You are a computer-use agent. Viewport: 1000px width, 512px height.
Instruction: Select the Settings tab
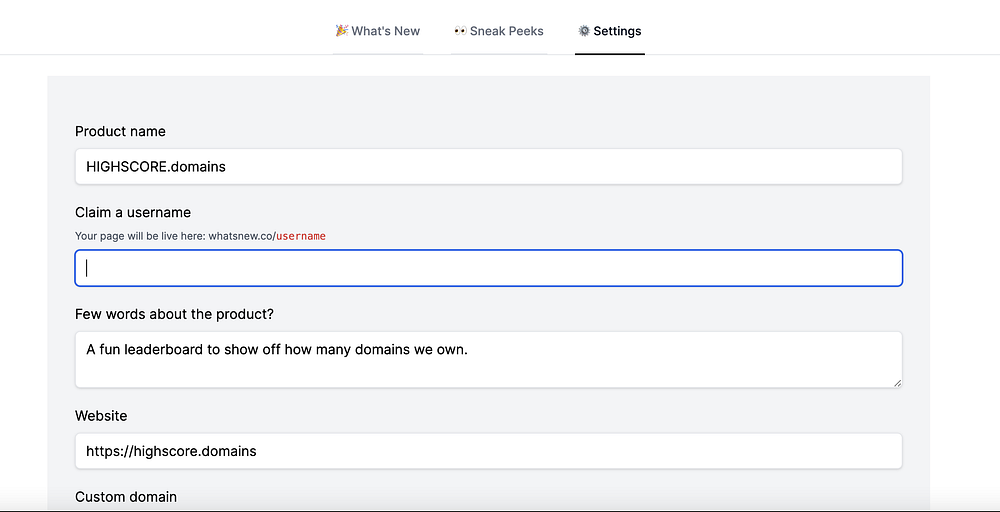pos(617,31)
